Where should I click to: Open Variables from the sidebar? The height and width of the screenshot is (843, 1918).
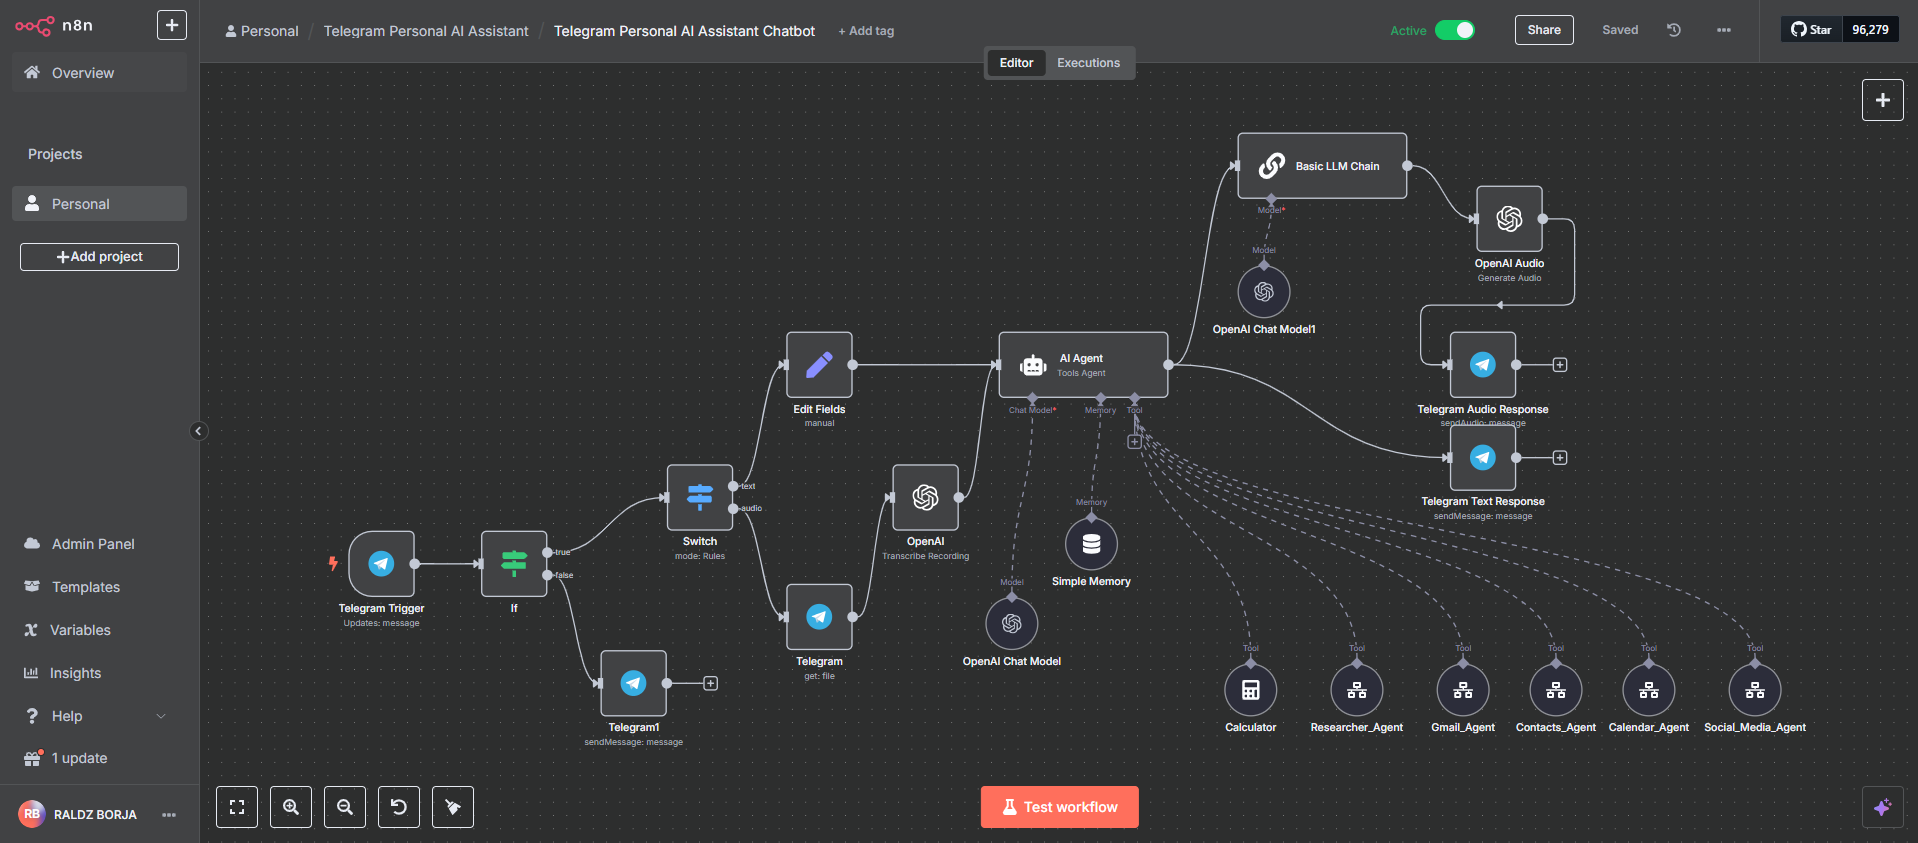click(x=99, y=630)
